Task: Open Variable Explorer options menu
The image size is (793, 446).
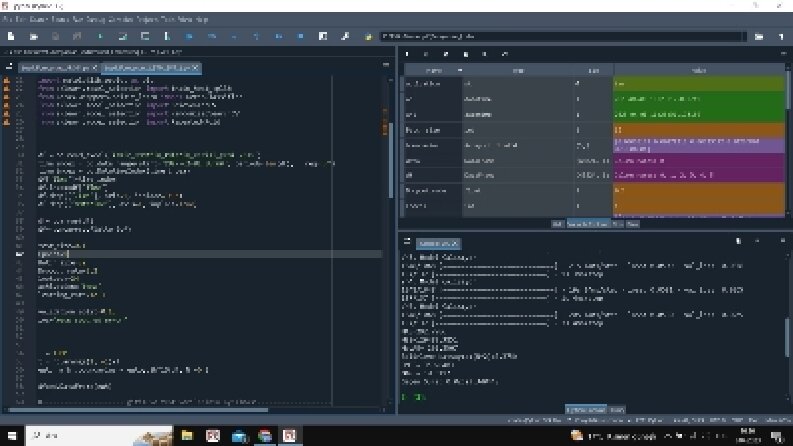Action: 783,54
